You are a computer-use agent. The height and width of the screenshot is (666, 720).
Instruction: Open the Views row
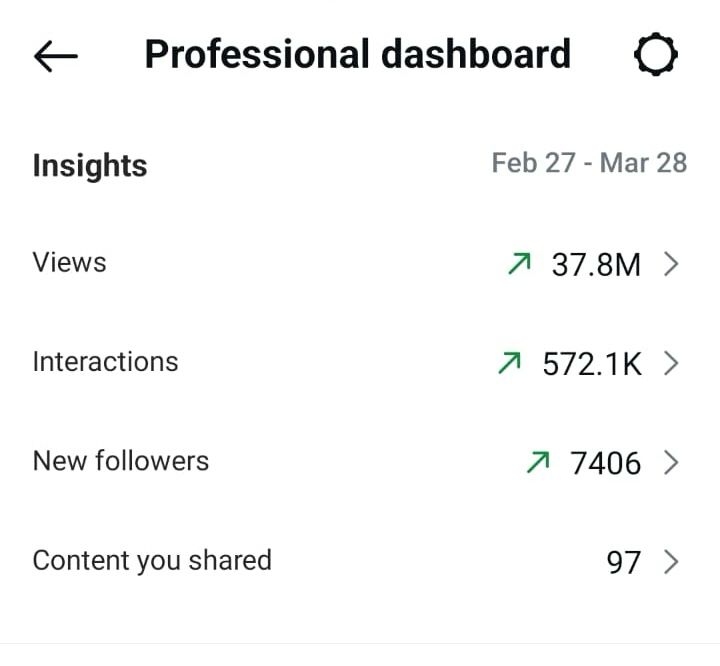coord(360,264)
